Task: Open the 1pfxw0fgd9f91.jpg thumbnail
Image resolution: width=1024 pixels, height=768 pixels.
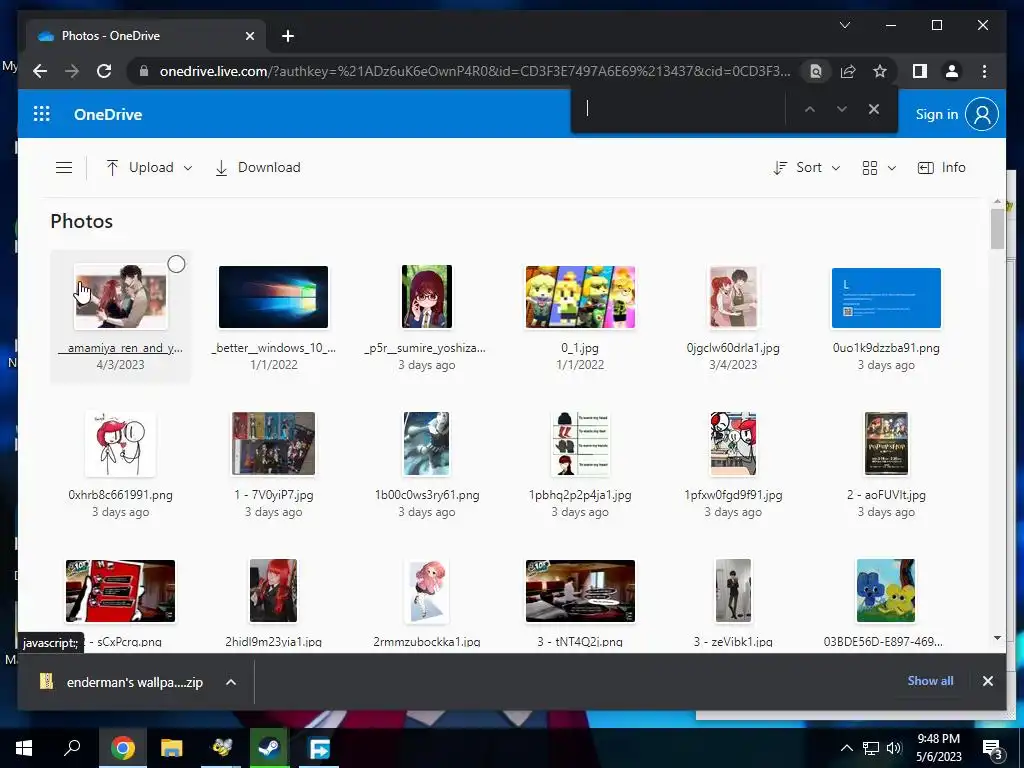Action: pos(733,444)
